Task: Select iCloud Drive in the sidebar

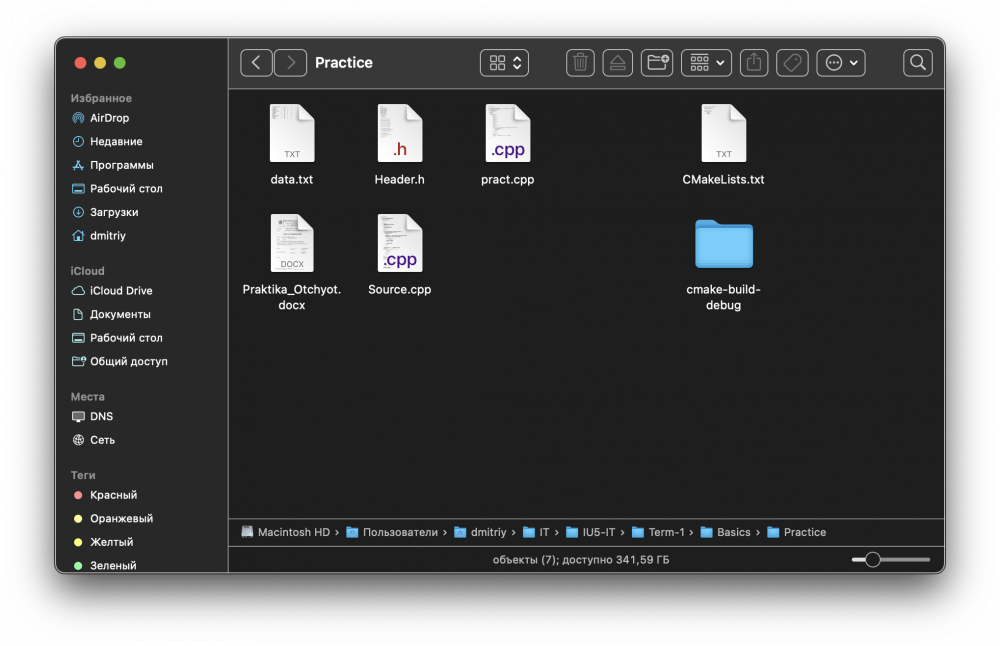Action: tap(120, 291)
